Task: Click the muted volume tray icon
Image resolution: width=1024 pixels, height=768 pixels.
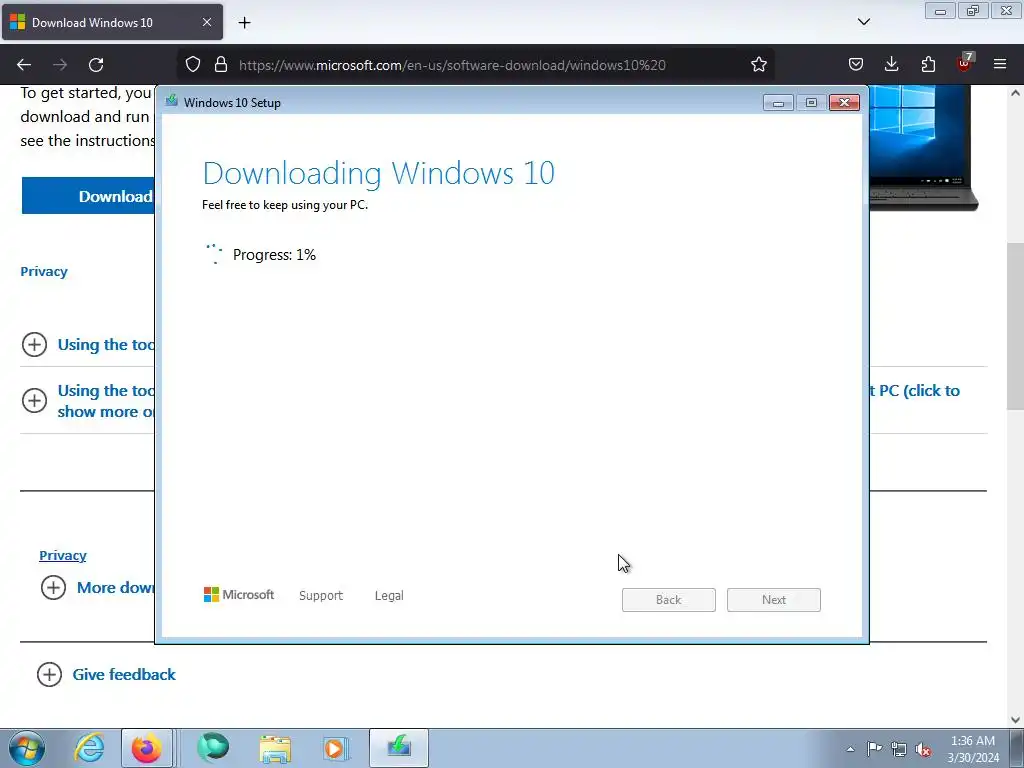Action: pos(923,749)
